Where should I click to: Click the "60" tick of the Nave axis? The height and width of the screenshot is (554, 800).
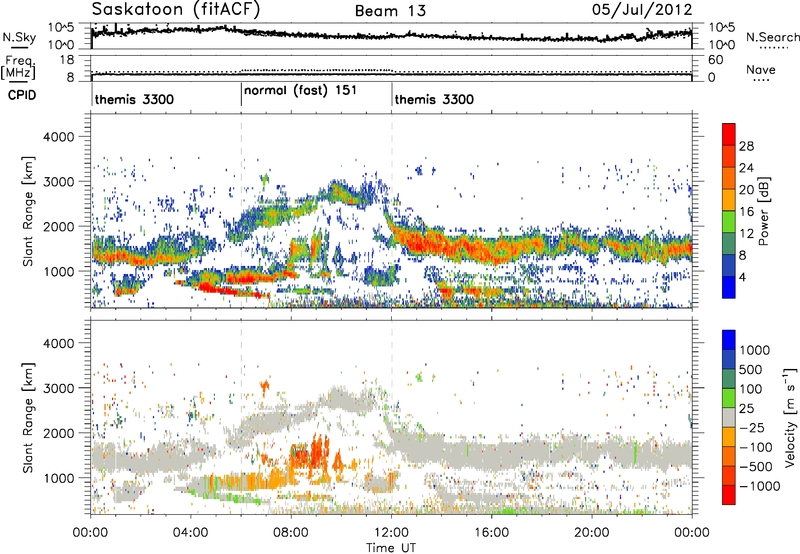715,60
